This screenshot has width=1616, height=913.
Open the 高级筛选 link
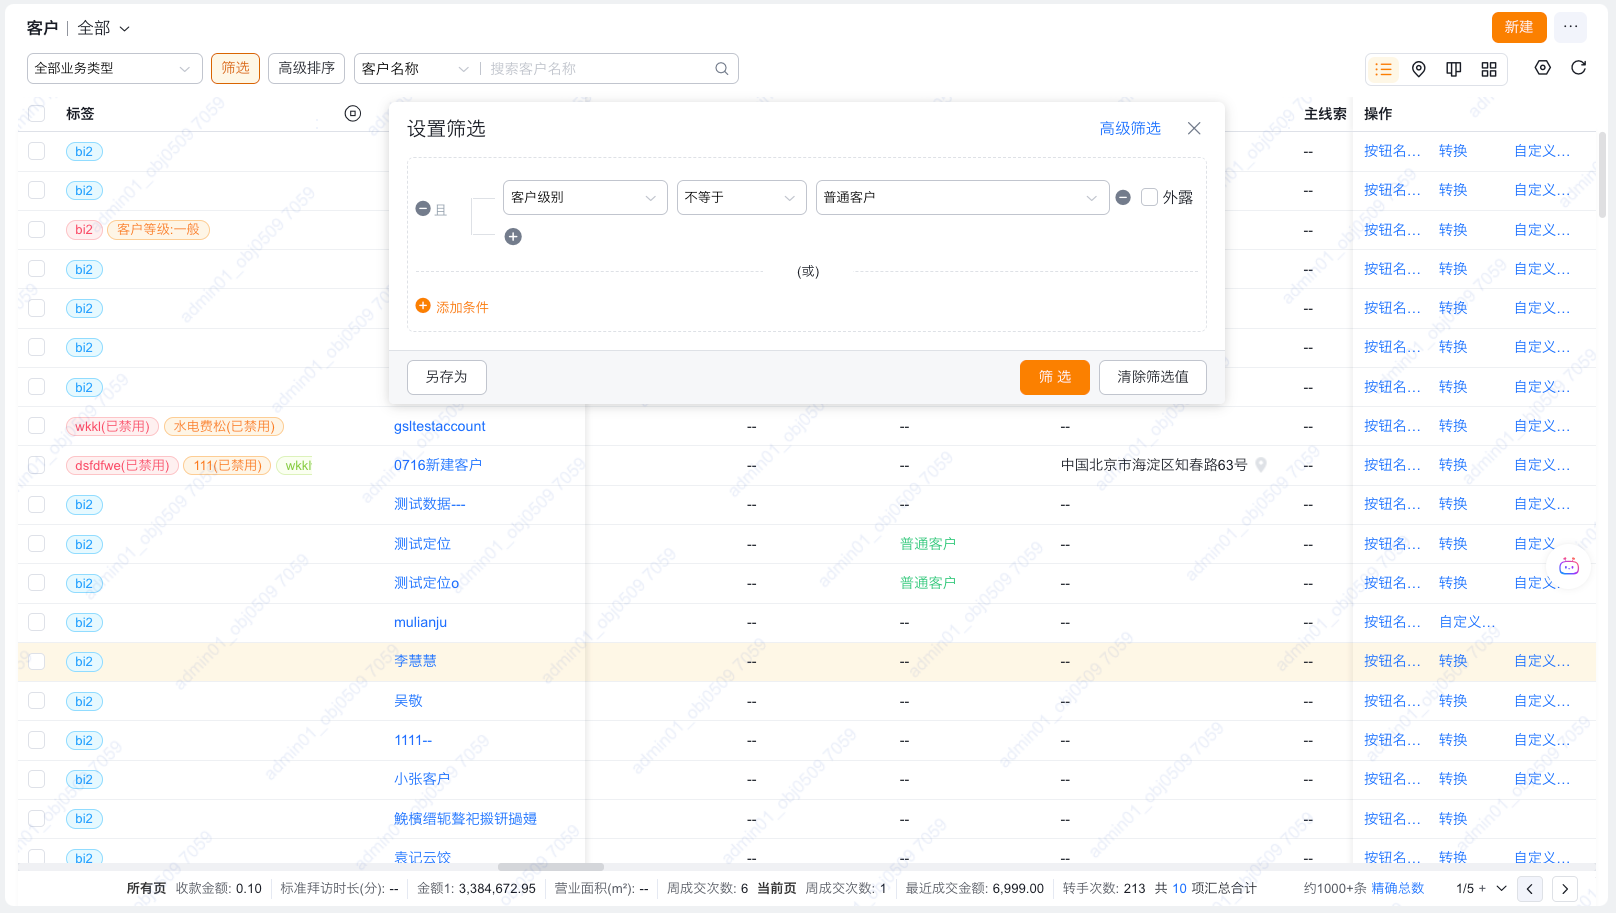(1130, 129)
